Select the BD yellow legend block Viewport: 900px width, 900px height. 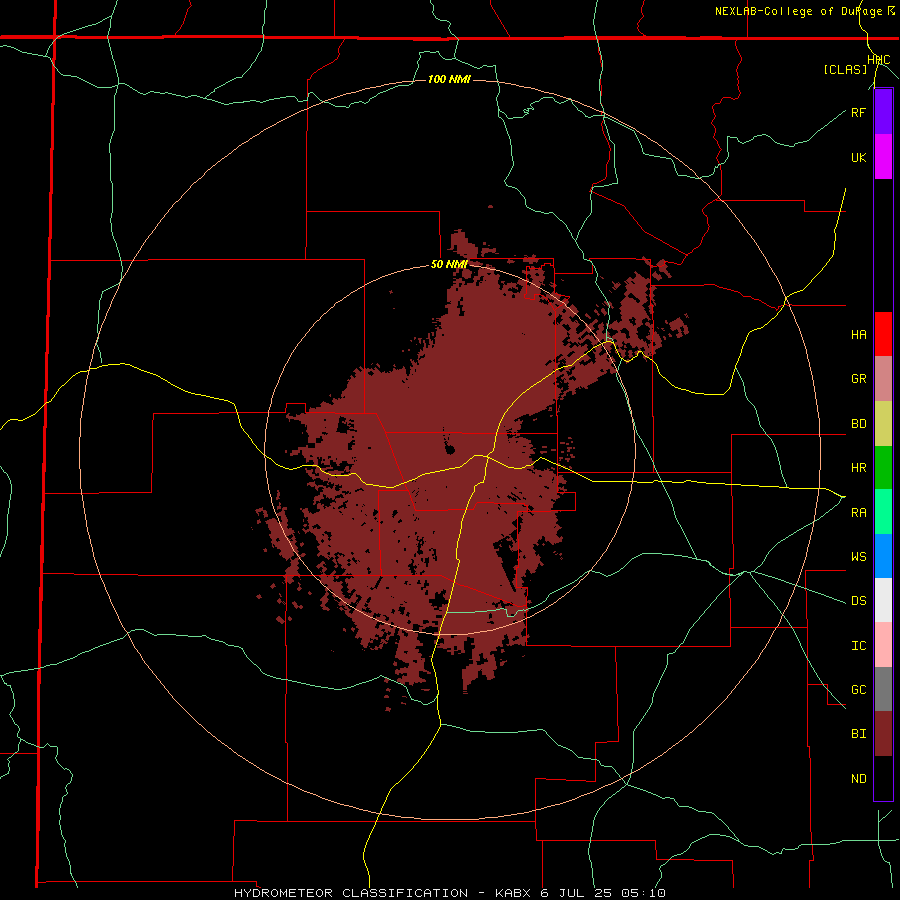coord(883,424)
